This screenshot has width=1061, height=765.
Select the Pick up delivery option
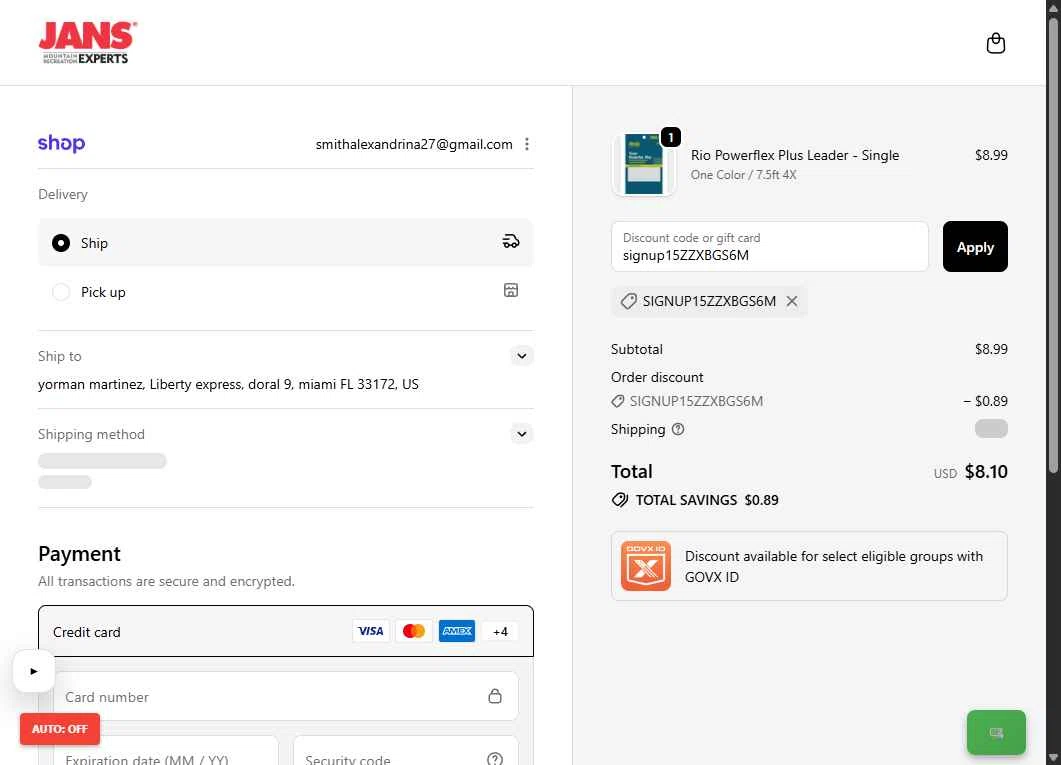pyautogui.click(x=286, y=292)
